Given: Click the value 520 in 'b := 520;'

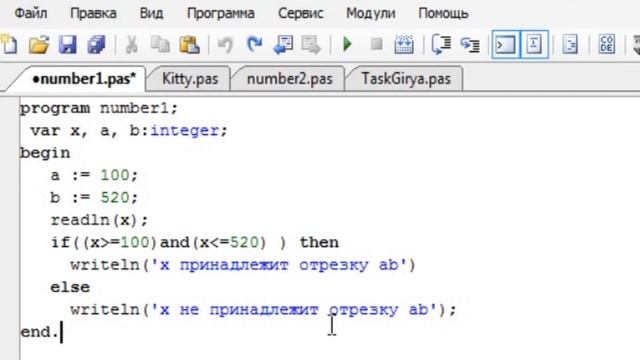Looking at the screenshot, I should coord(115,198).
